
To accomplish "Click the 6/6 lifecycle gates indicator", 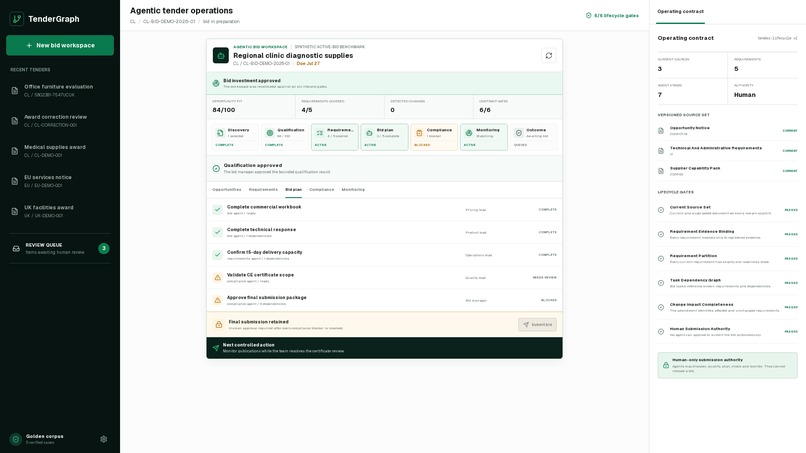I will point(612,15).
